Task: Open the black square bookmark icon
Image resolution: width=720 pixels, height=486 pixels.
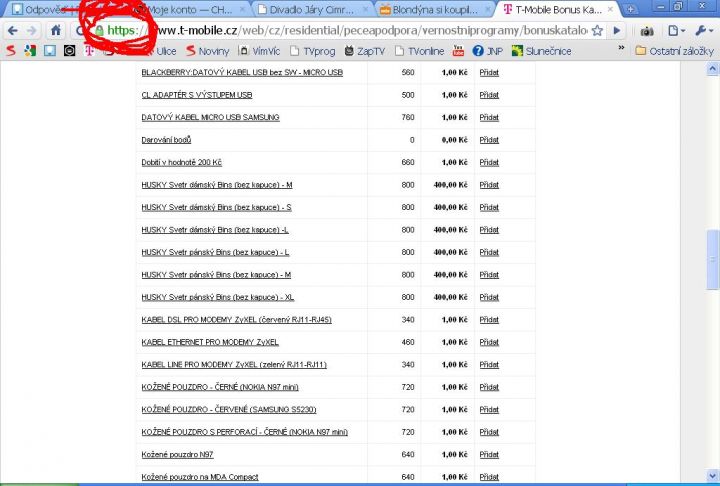Action: click(x=69, y=51)
